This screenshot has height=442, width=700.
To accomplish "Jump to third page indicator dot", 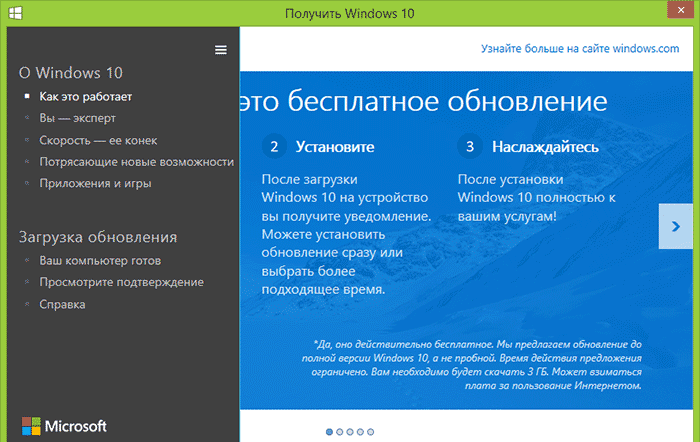I will coord(350,432).
